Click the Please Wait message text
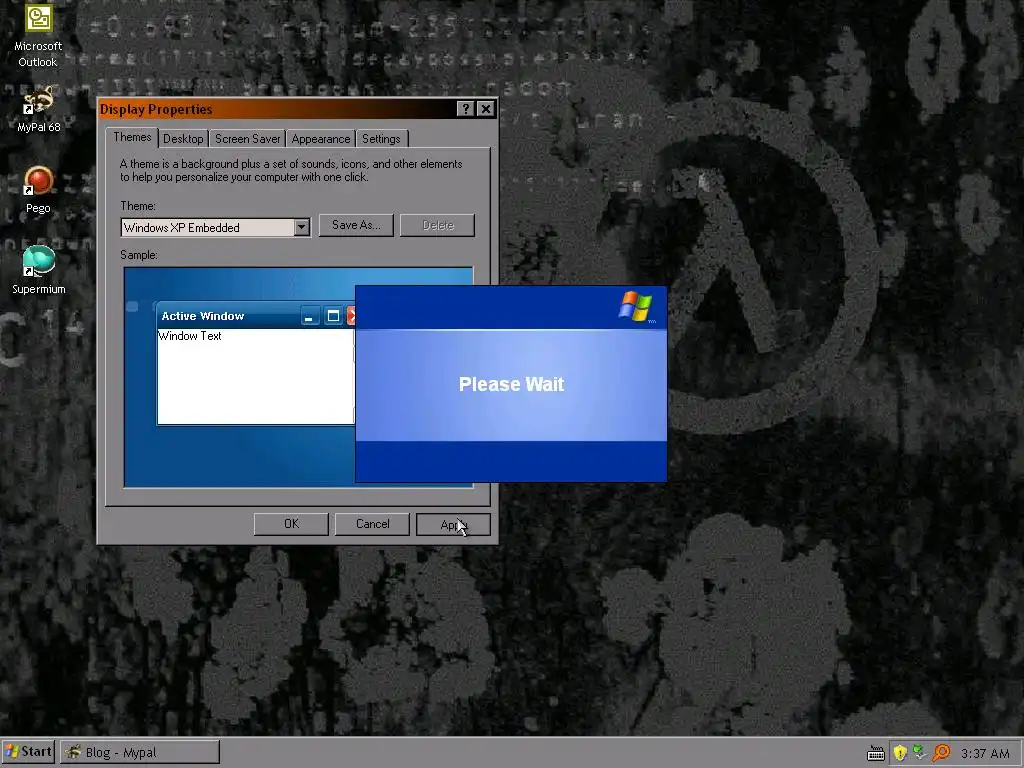The width and height of the screenshot is (1024, 768). pyautogui.click(x=511, y=384)
